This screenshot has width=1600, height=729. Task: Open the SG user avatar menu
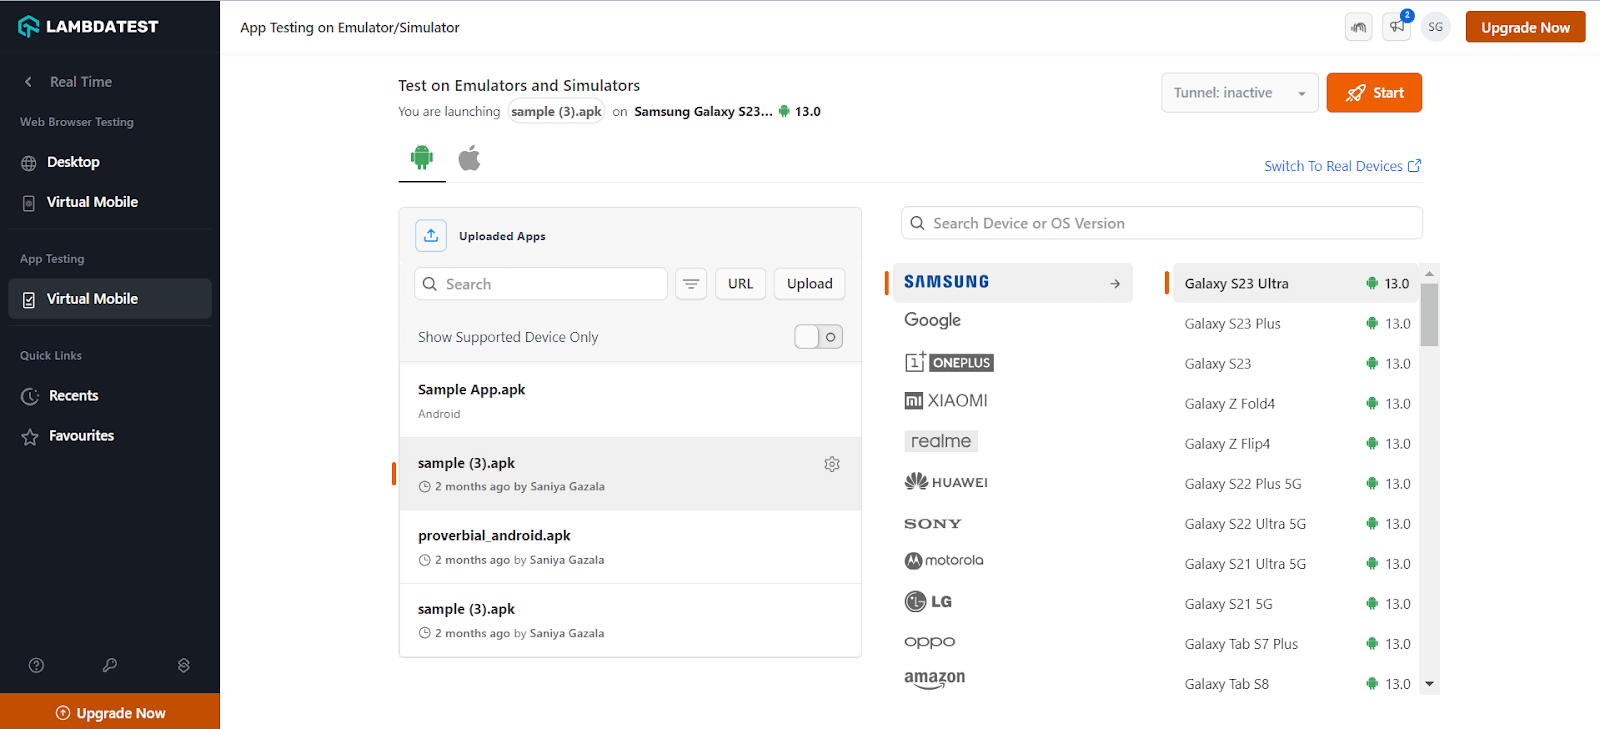click(1436, 27)
